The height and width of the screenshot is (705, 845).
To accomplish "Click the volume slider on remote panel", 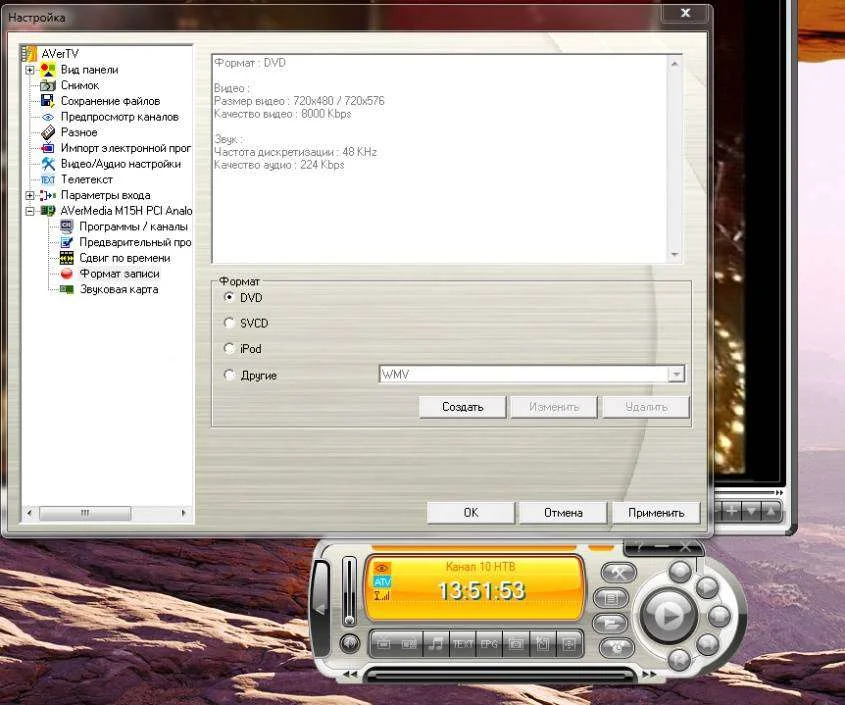I will click(349, 590).
